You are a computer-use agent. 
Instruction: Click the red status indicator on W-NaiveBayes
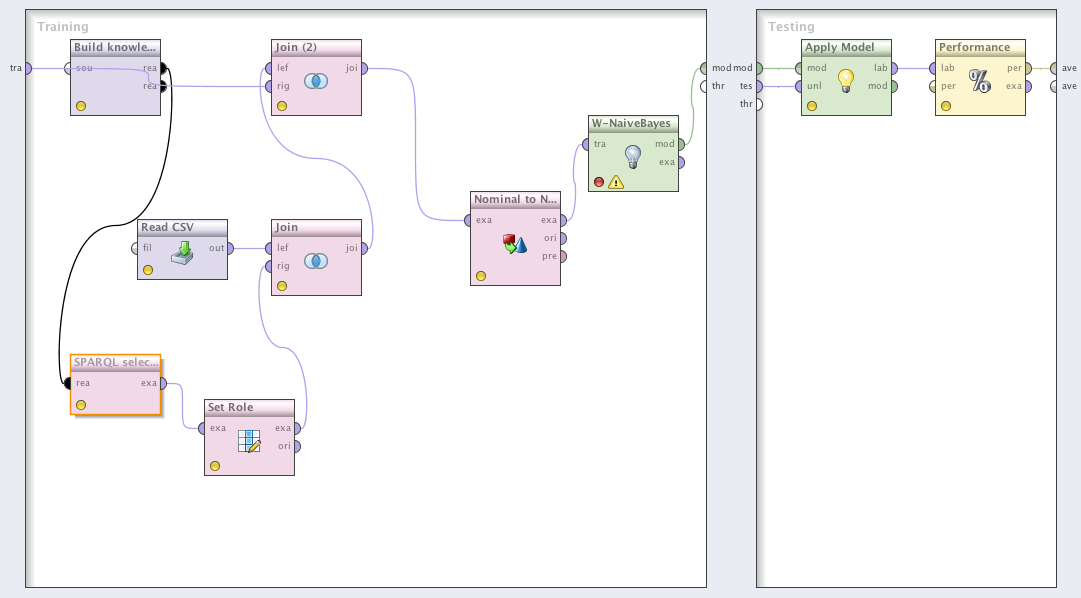point(599,182)
